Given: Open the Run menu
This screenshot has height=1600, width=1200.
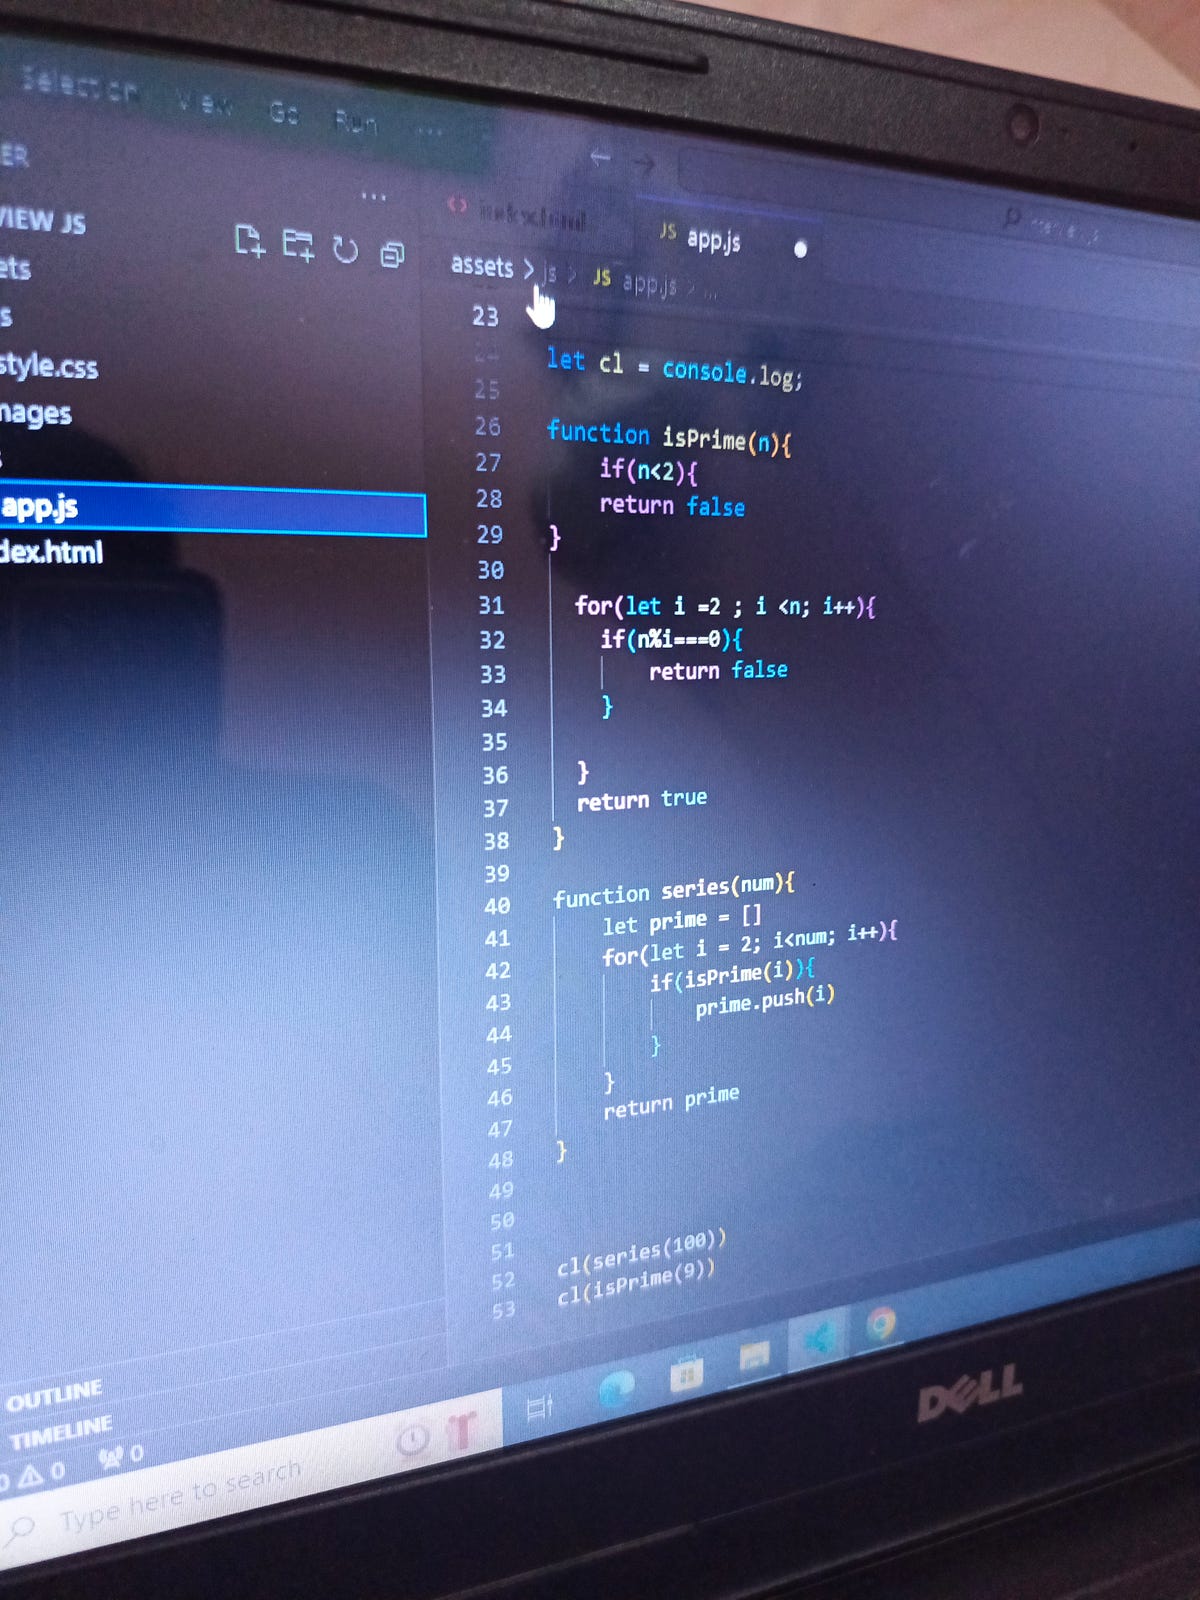Looking at the screenshot, I should (356, 123).
